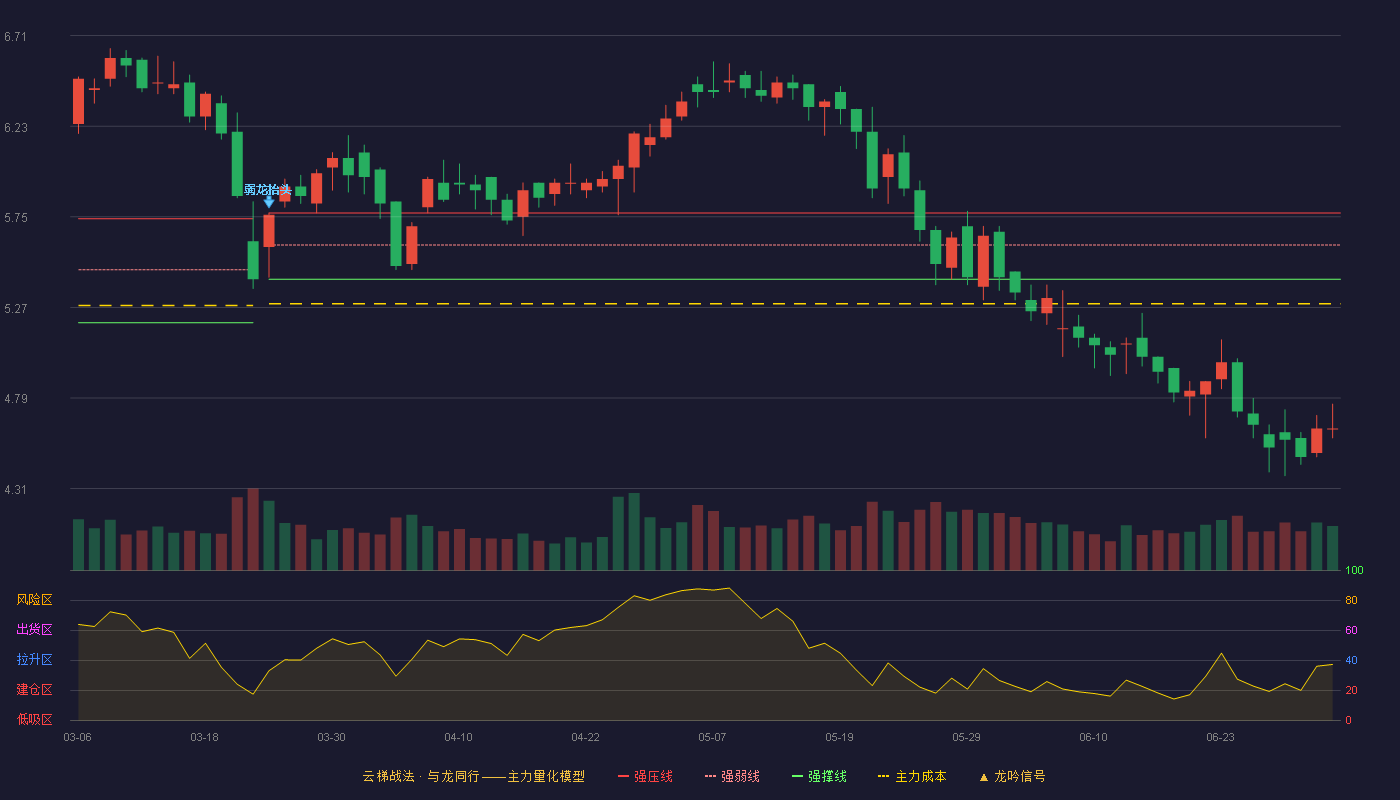This screenshot has height=800, width=1400.
Task: Select the 拉升区 zone label
Action: tap(34, 660)
